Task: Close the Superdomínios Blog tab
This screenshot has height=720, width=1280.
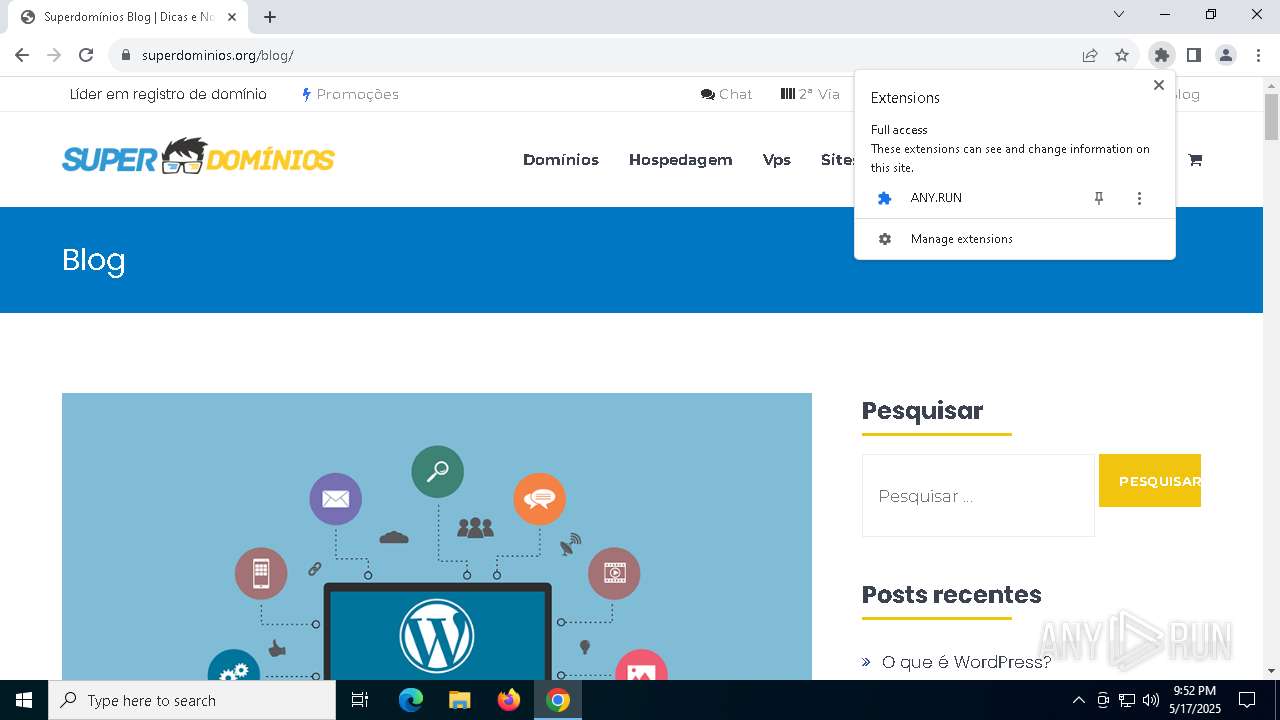Action: click(232, 17)
